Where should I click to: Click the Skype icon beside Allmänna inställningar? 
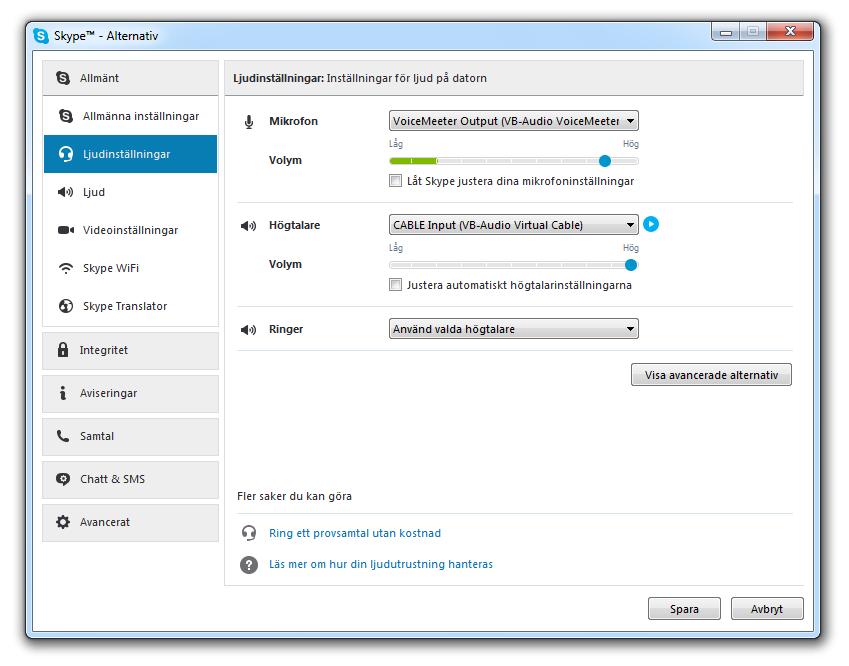pos(66,116)
